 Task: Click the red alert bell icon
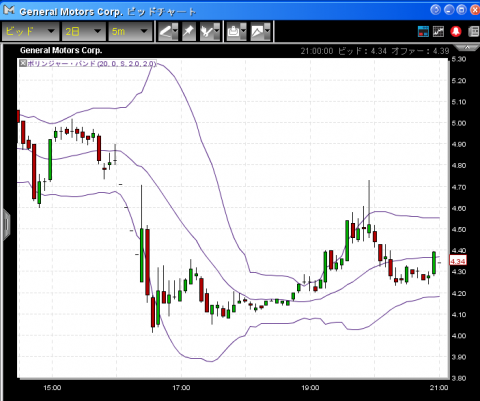(456, 32)
